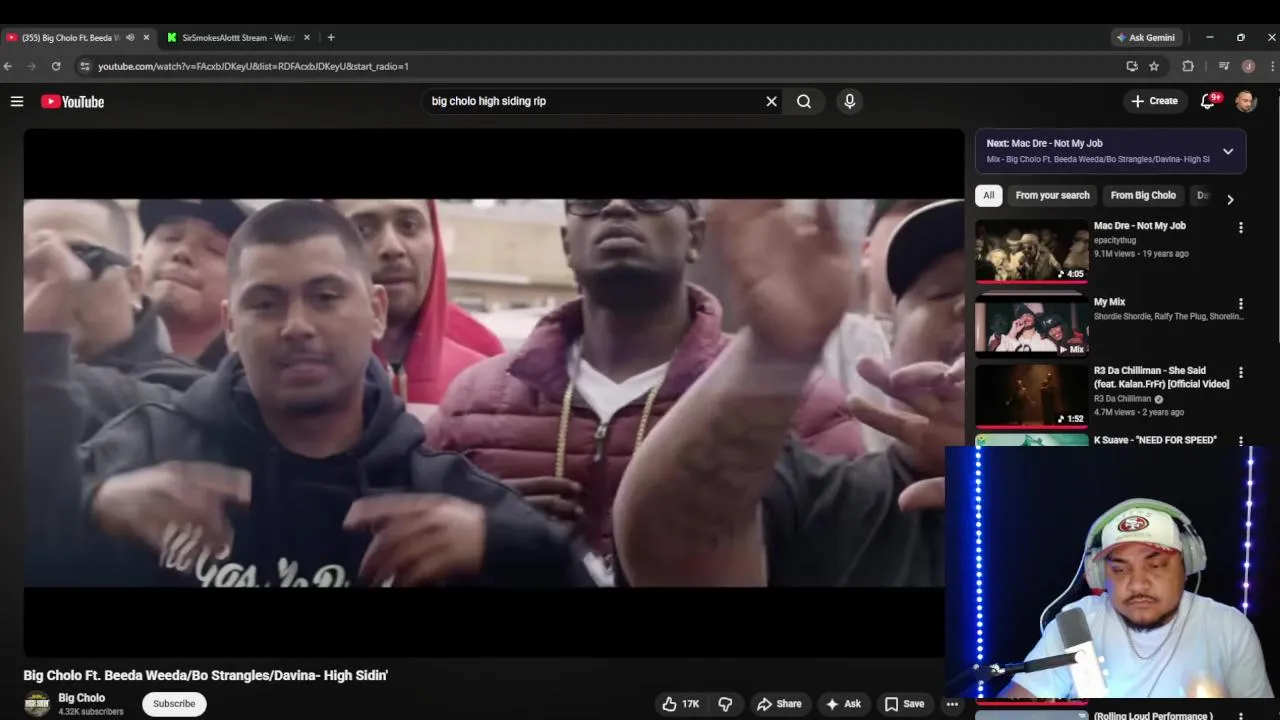Open the media control icon in toolbar
This screenshot has width=1280, height=720.
tap(1224, 66)
